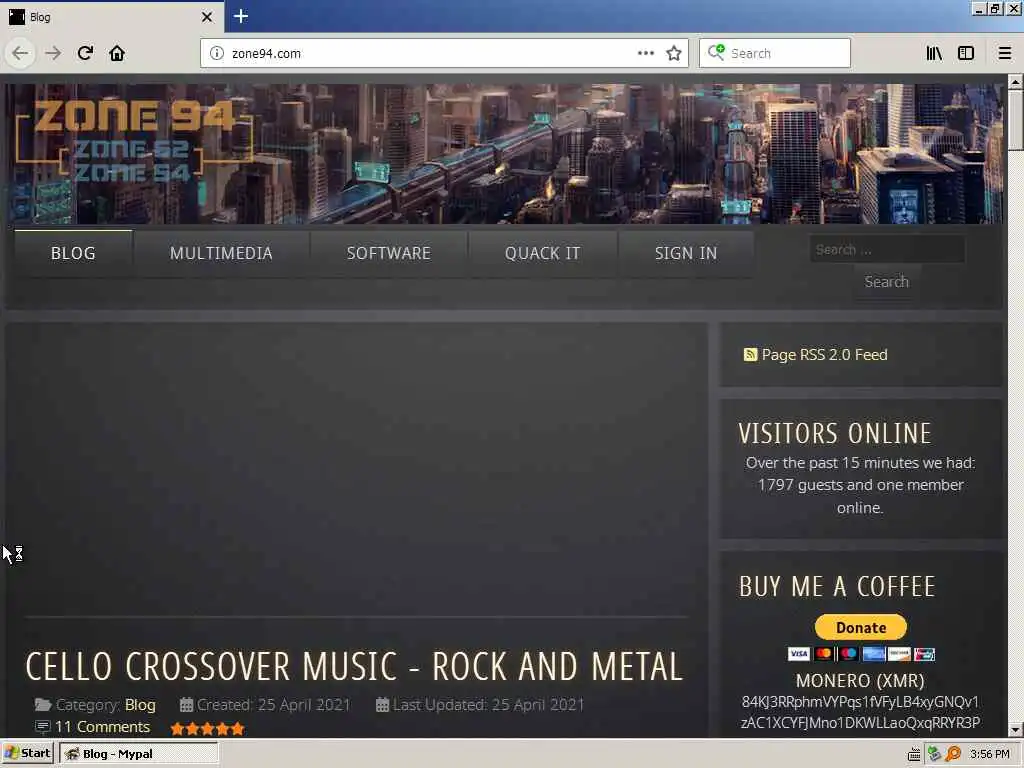
Task: Select the Blog - Mypal taskbar button
Action: click(x=138, y=753)
